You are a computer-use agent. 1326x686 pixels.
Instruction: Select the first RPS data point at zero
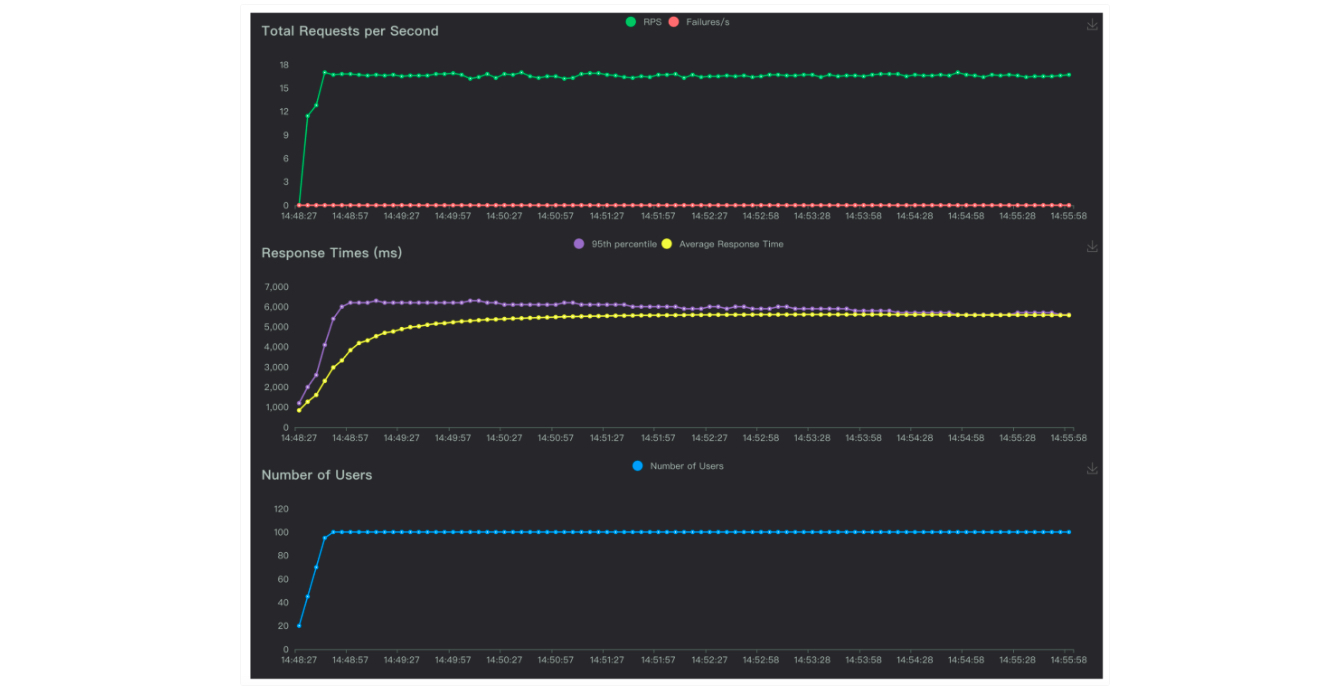pos(299,205)
